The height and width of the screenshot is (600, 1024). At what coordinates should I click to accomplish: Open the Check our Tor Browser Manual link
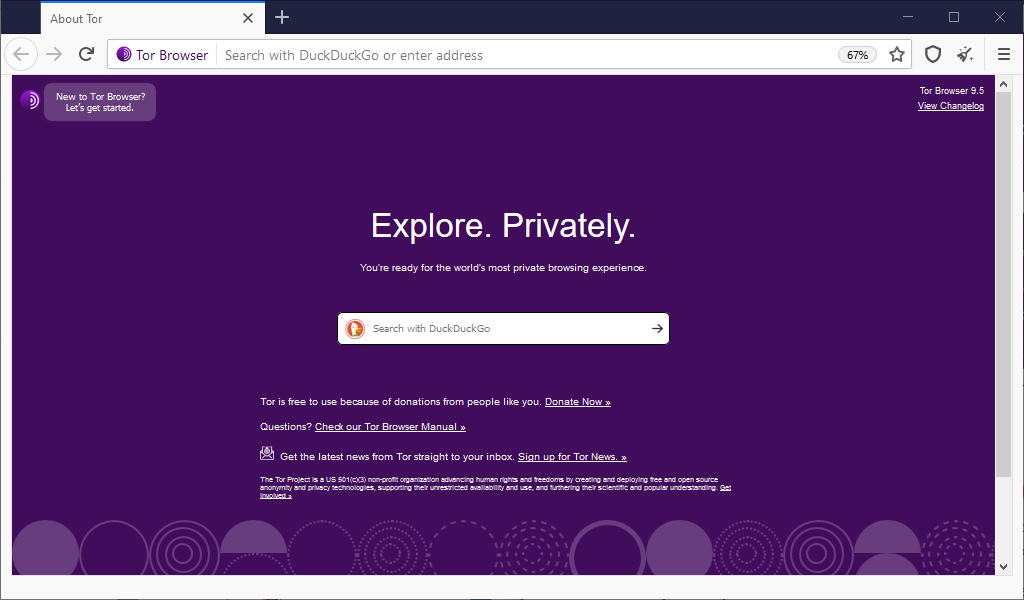[390, 426]
